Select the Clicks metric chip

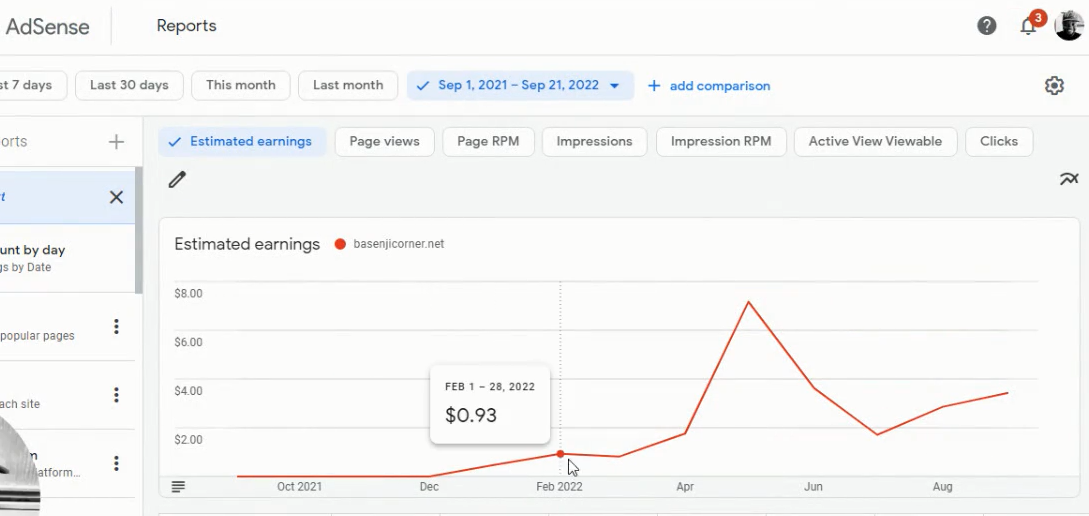pos(999,142)
